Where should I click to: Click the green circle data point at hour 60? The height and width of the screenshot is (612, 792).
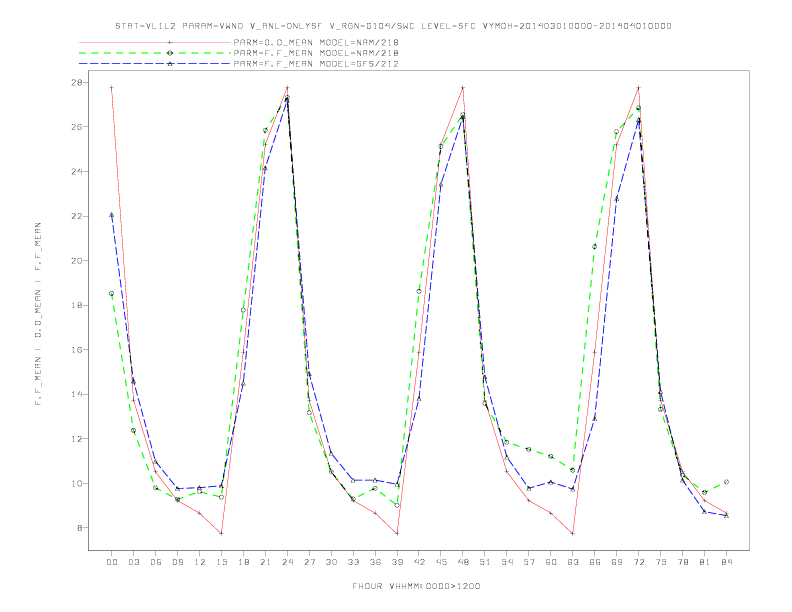pos(551,456)
